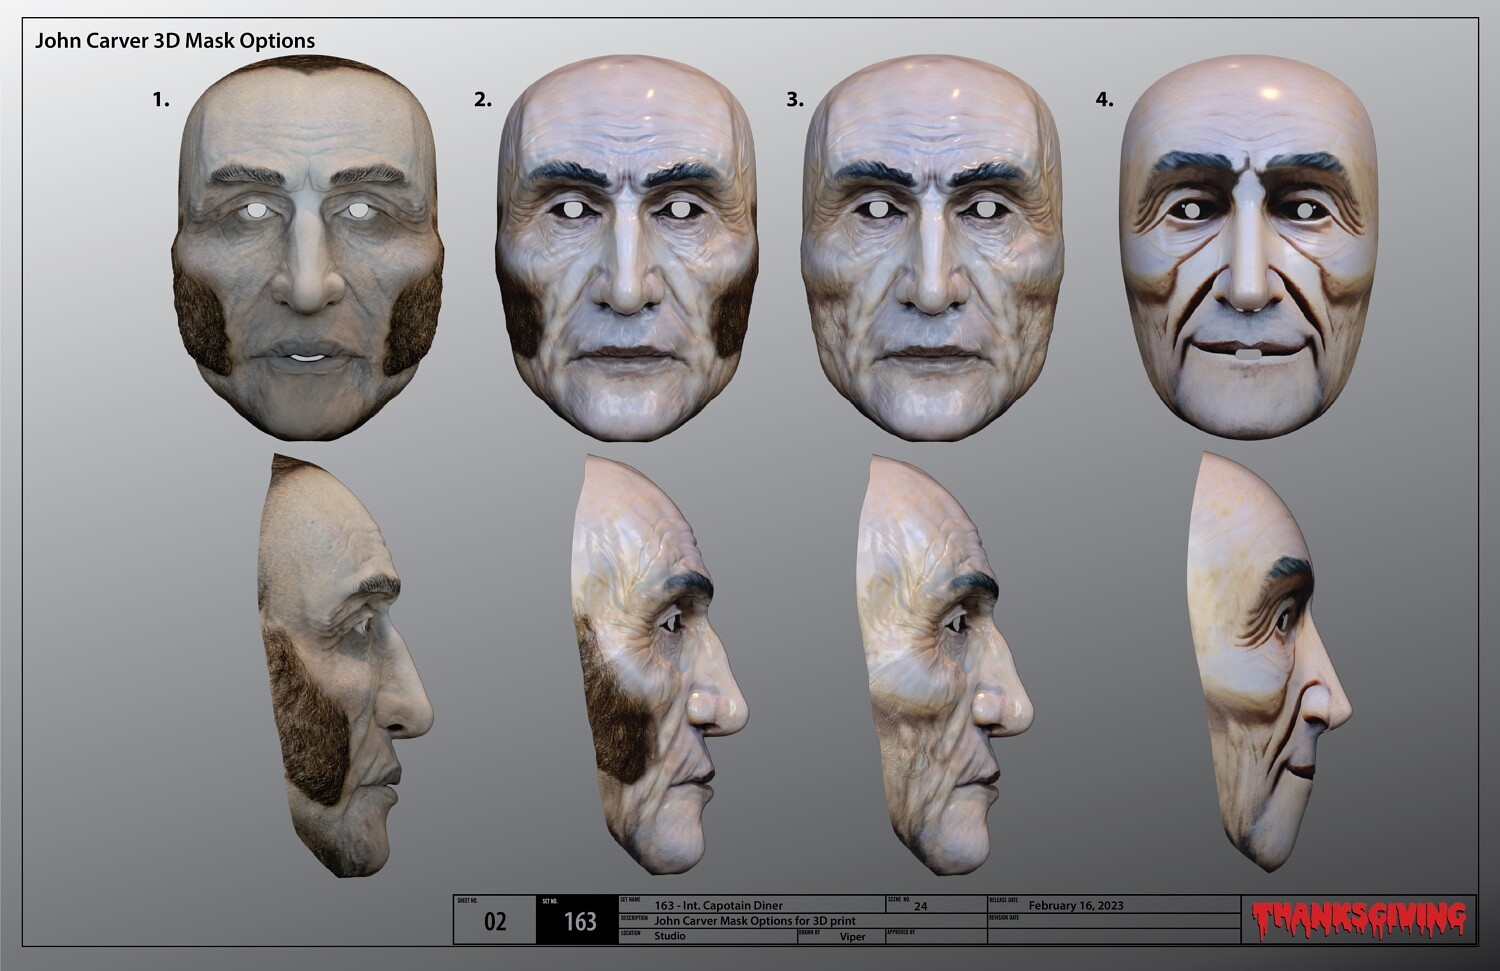Click description 'John Carver Mask Options for 3D print'
Image resolution: width=1500 pixels, height=971 pixels.
coord(755,921)
